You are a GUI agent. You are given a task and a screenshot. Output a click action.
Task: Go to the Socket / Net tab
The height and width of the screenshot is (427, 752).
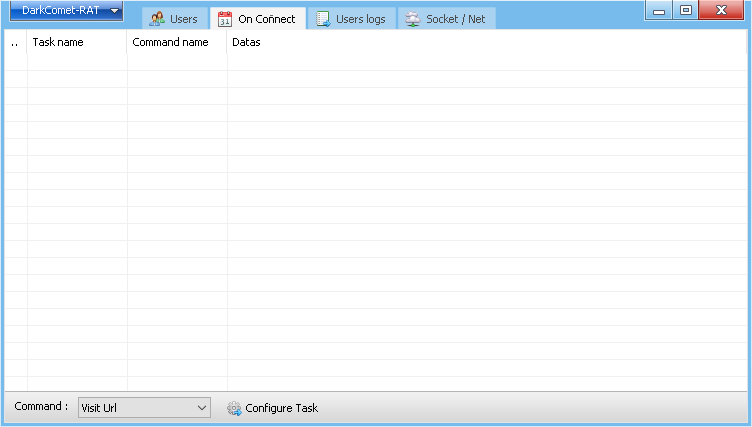click(446, 19)
